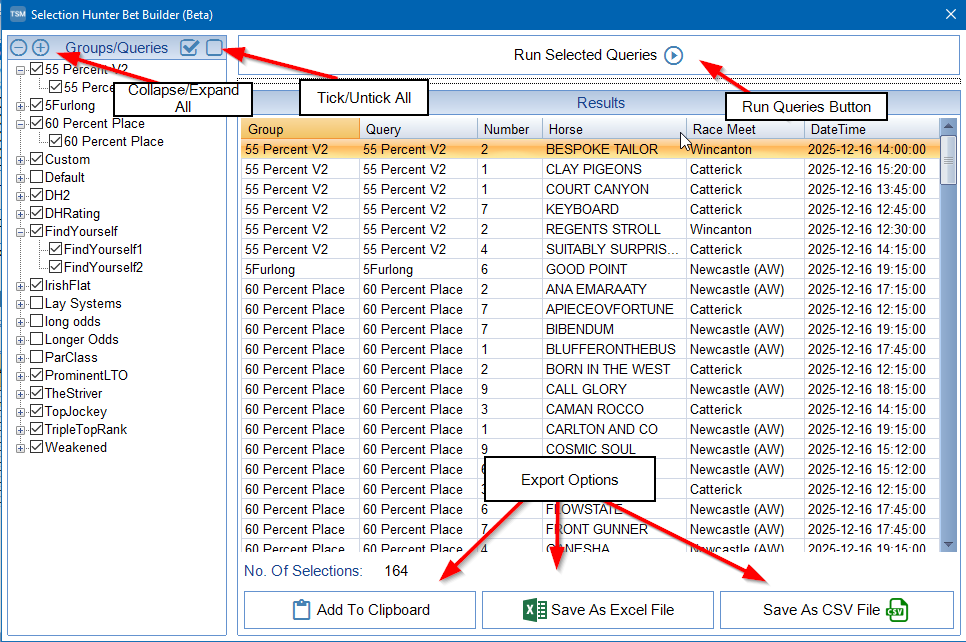Screen dimensions: 966x642
Task: Untick all queries via the empty-box icon
Action: 213,46
